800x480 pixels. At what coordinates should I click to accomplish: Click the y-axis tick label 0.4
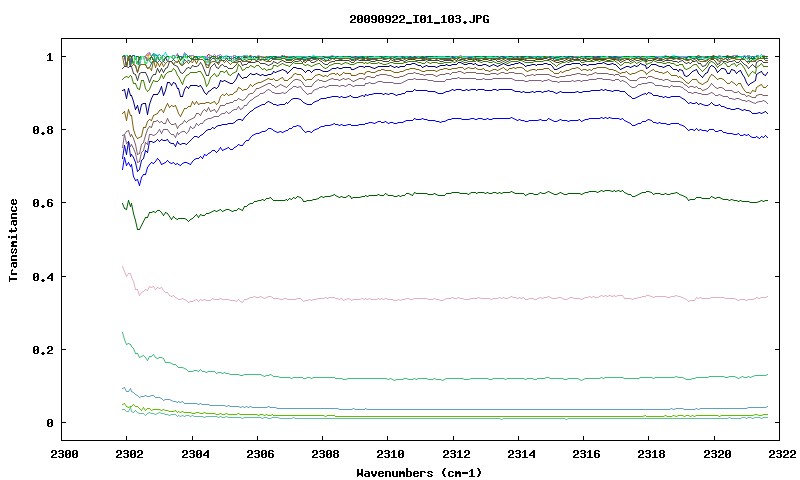pos(43,276)
